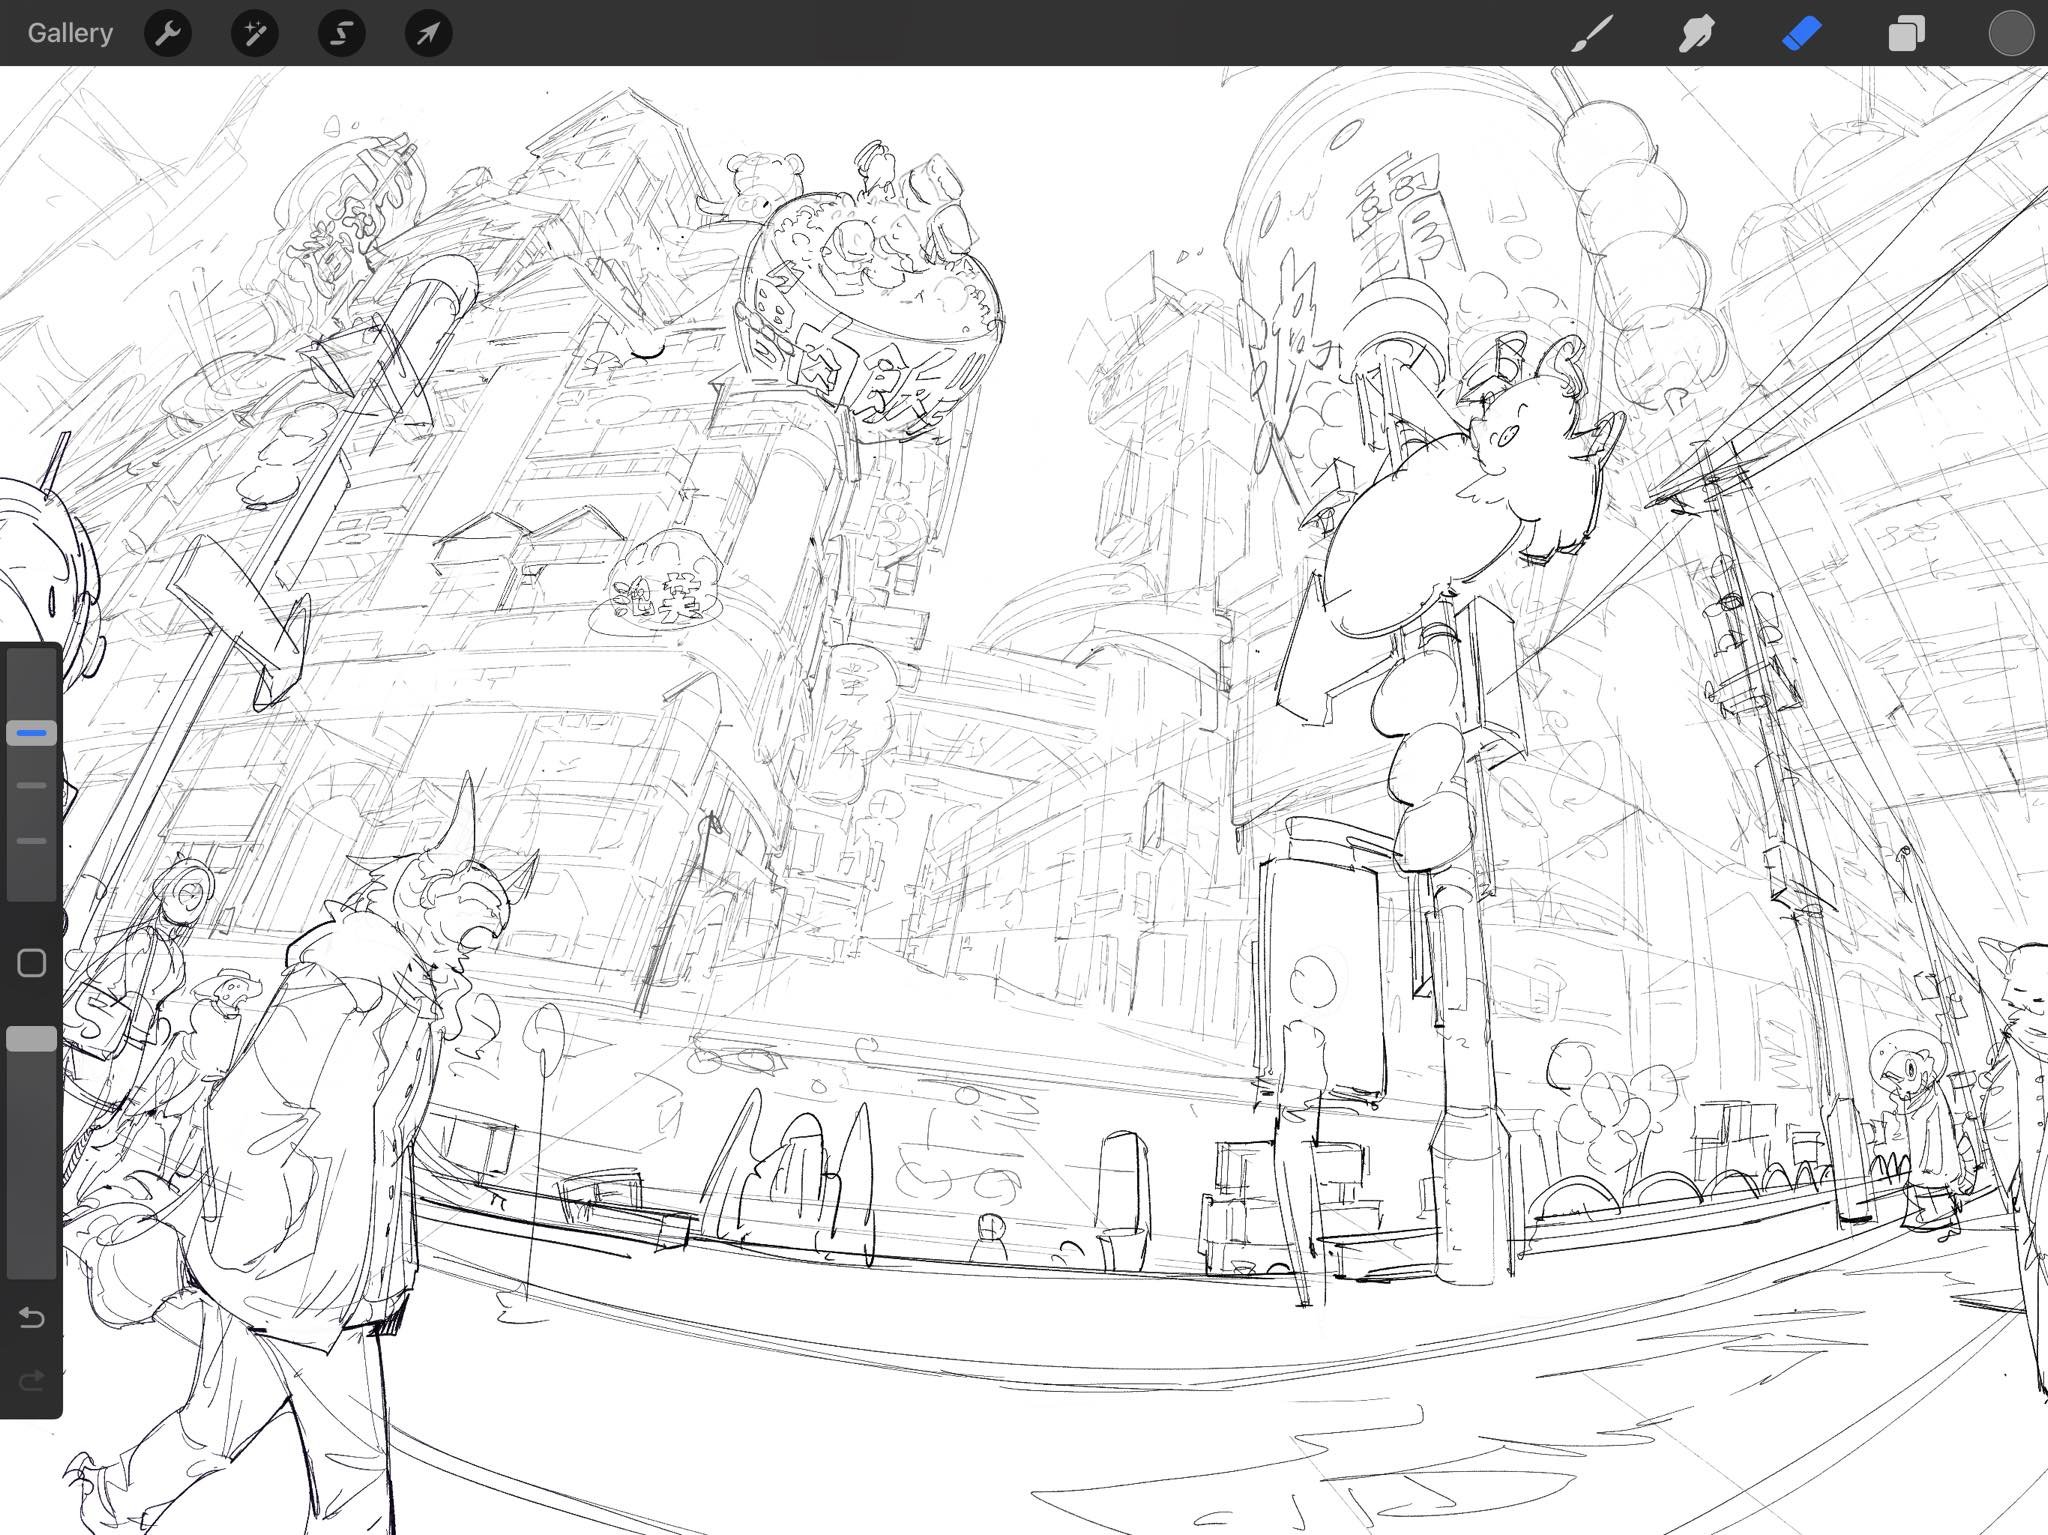Return to the Gallery
This screenshot has width=2048, height=1535.
click(x=70, y=33)
